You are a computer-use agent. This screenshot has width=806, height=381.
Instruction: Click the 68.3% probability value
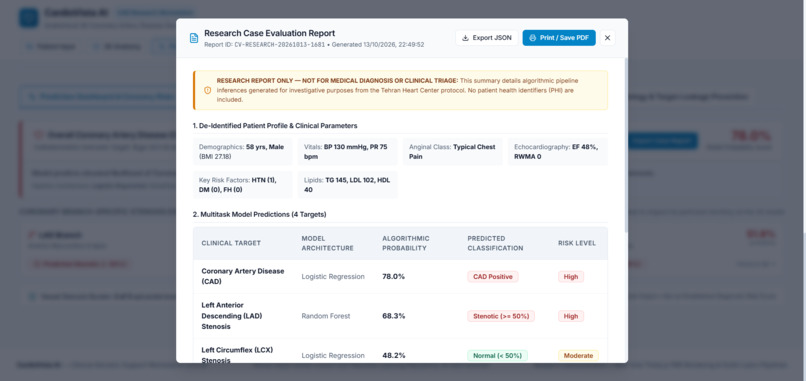click(x=393, y=316)
